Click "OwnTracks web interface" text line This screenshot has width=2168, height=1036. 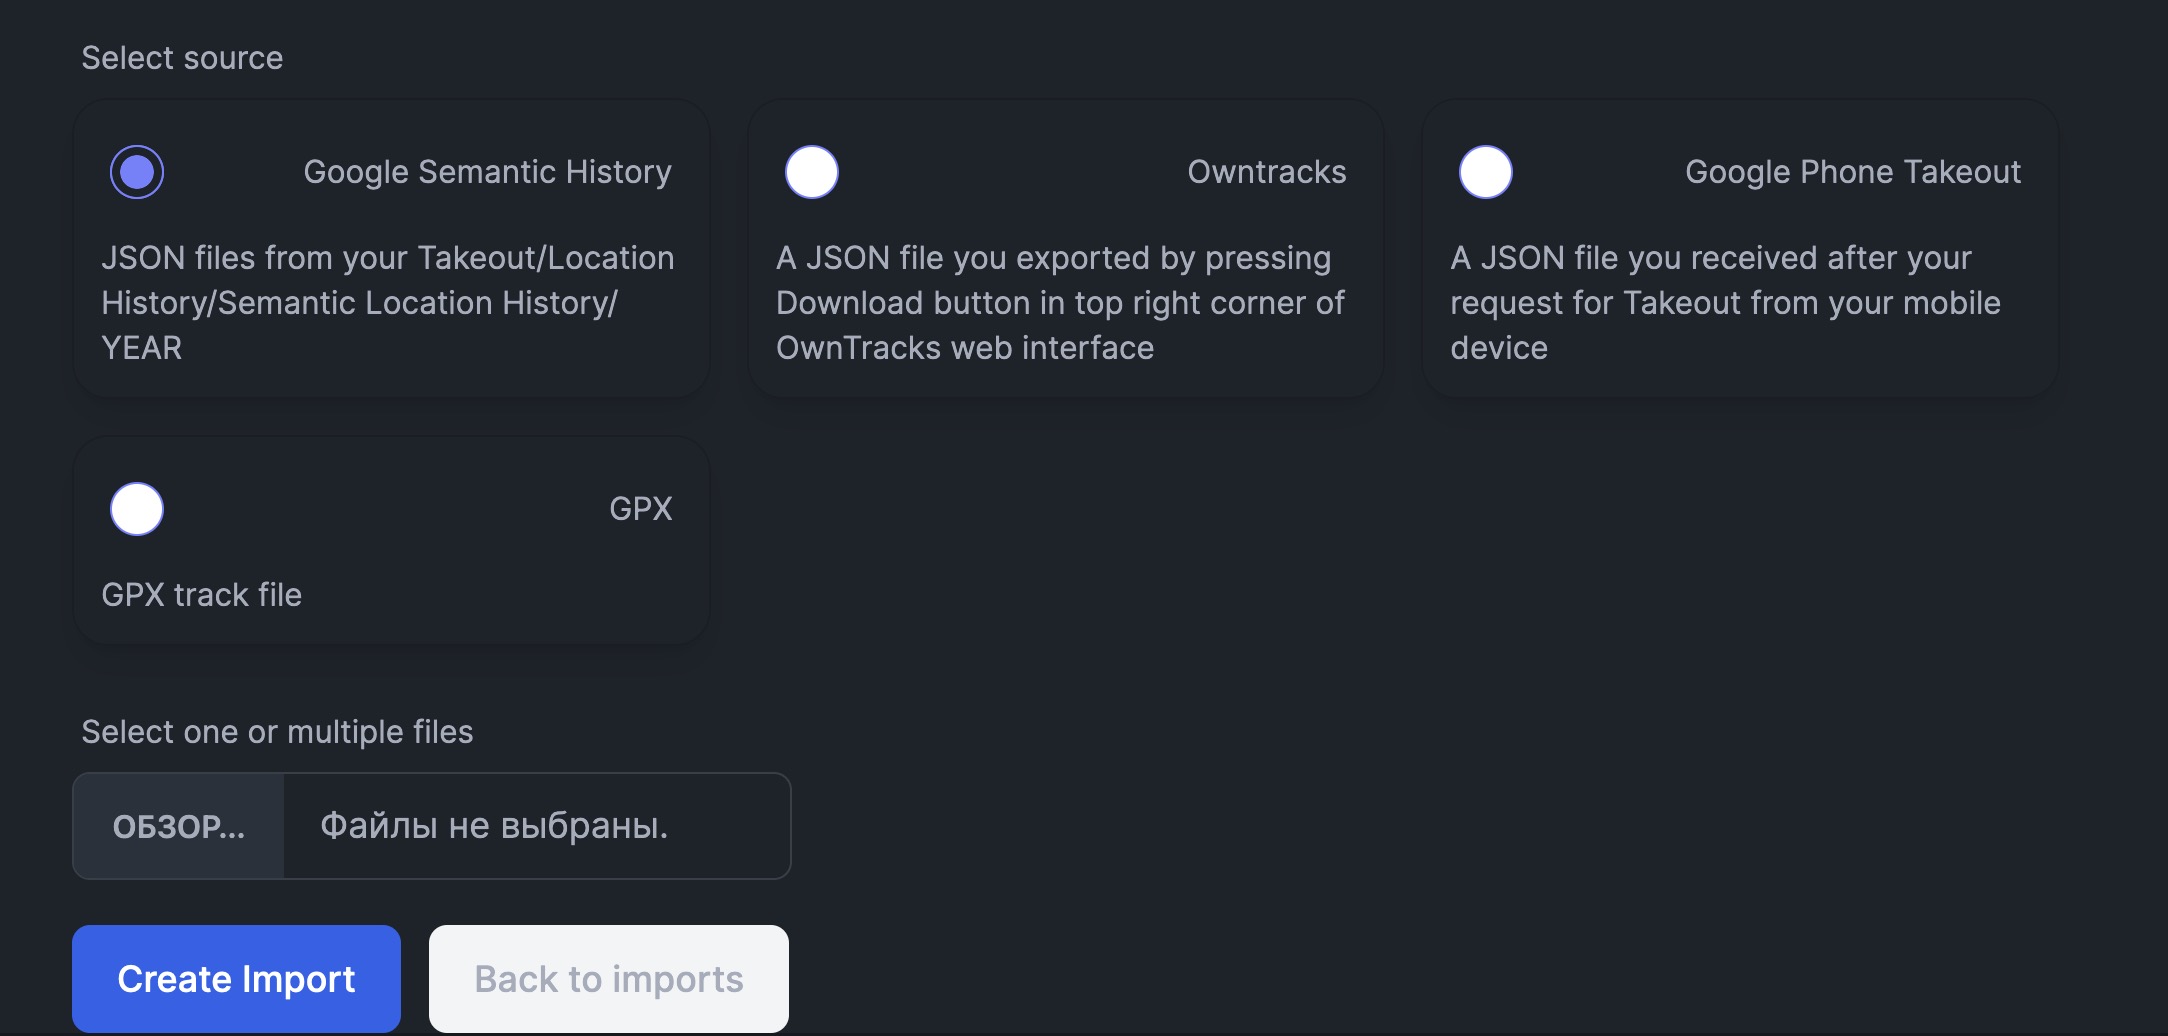965,348
